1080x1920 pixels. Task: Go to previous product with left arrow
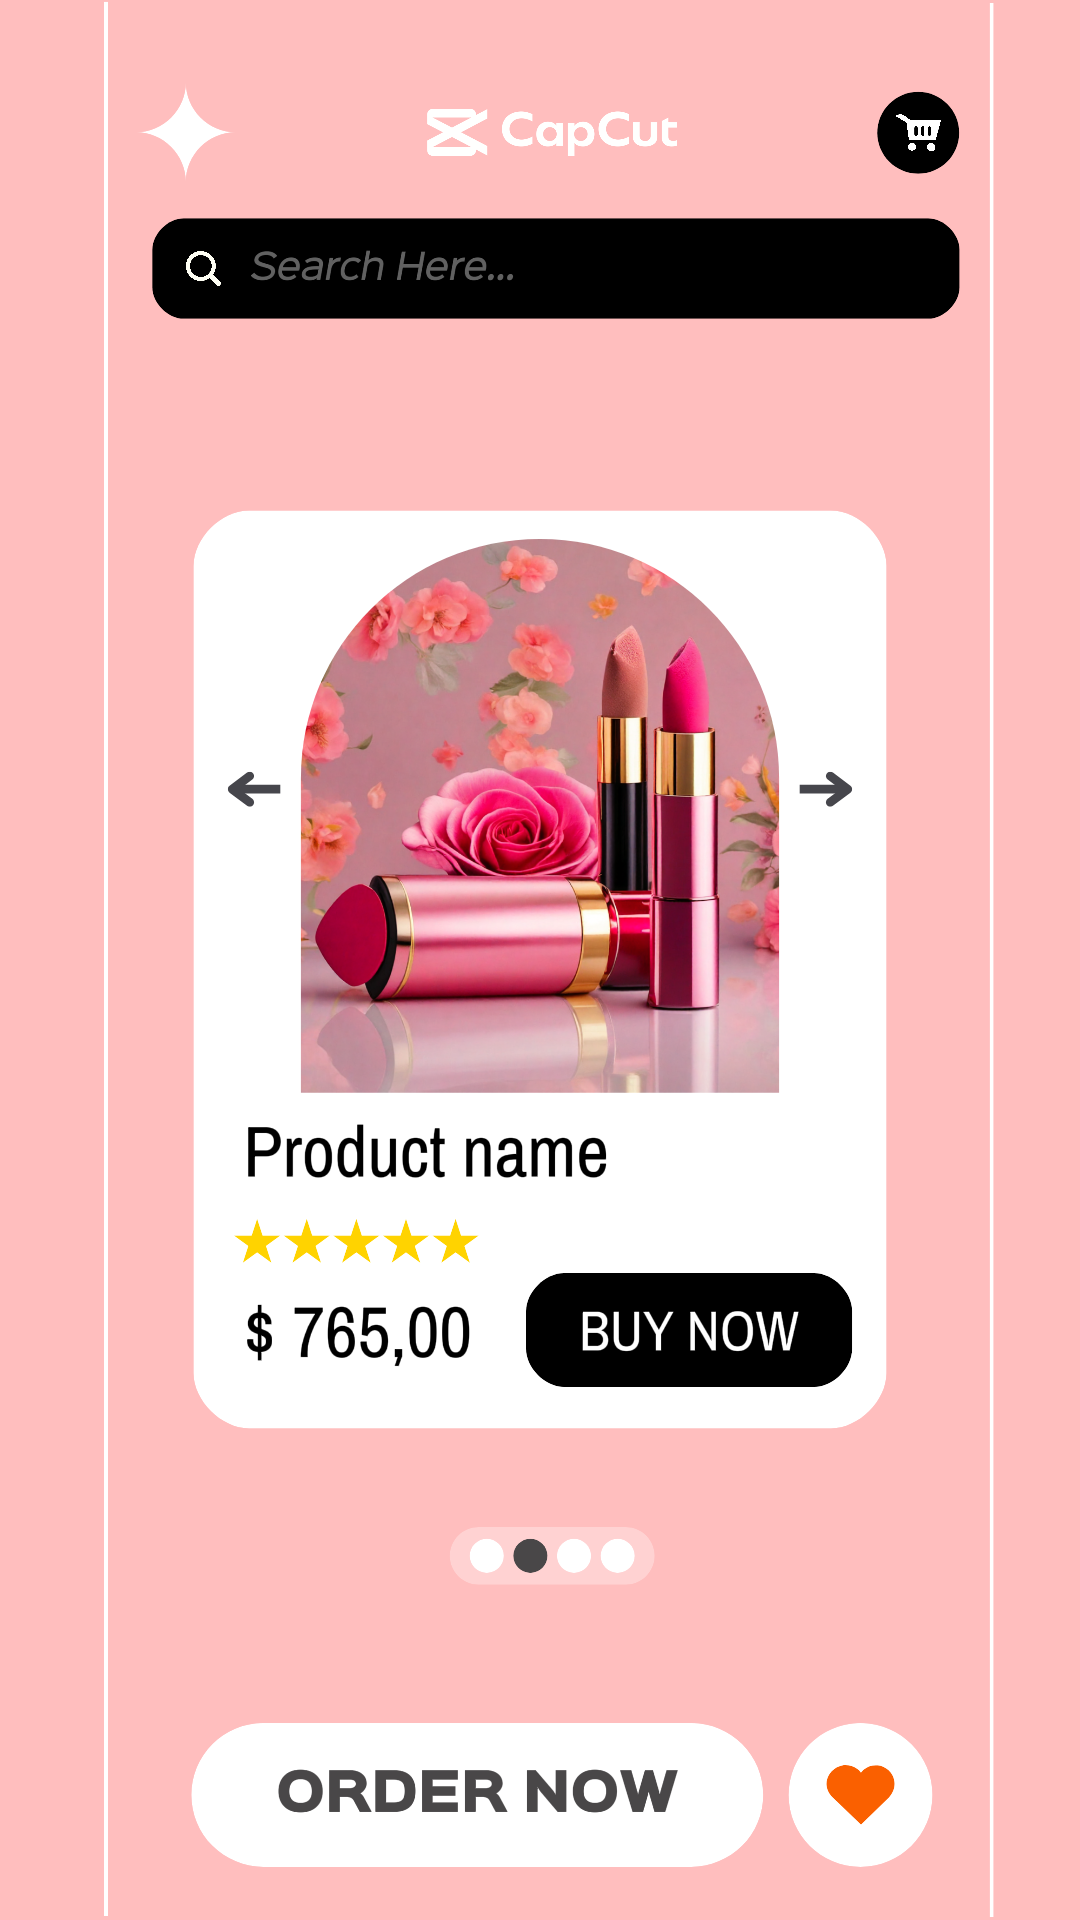pyautogui.click(x=254, y=789)
